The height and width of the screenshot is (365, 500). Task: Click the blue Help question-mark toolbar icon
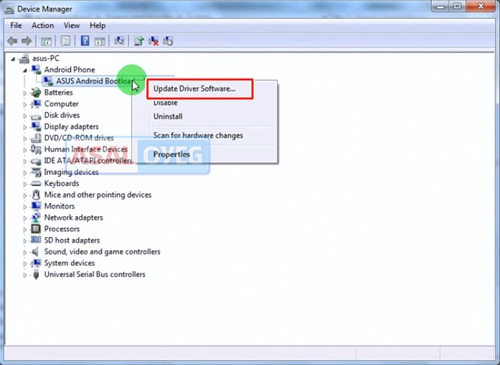point(85,41)
